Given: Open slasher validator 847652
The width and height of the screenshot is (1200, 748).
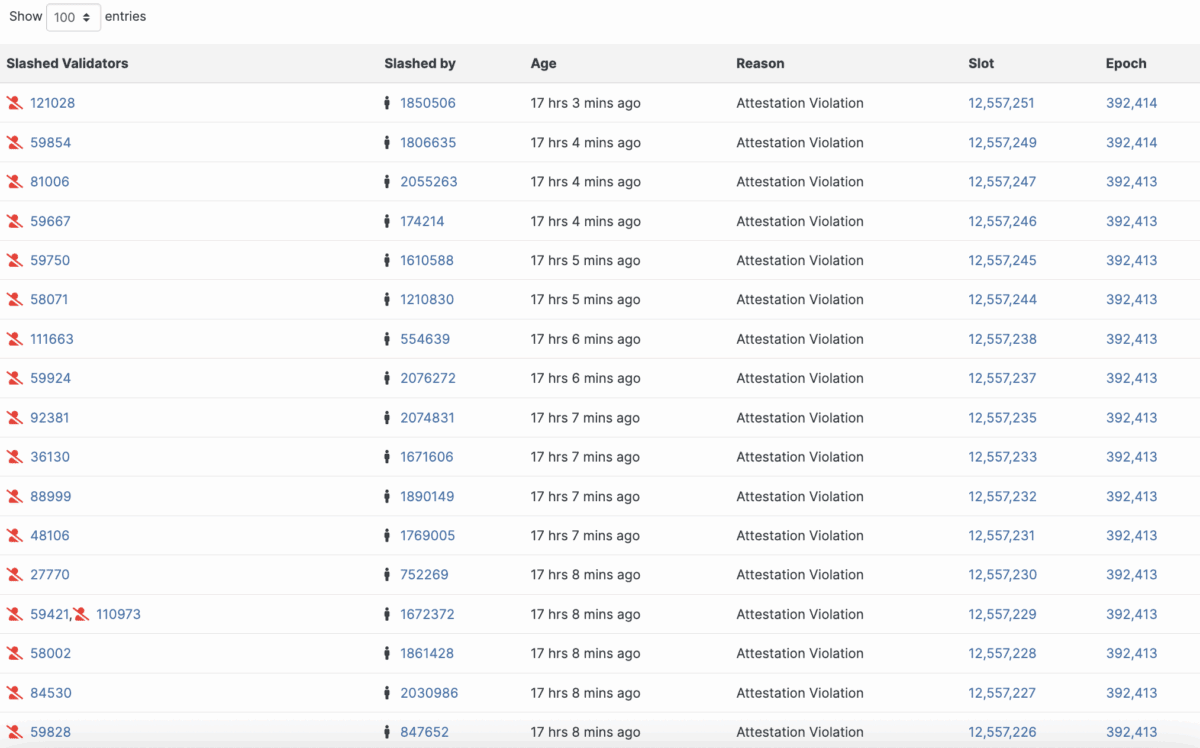Looking at the screenshot, I should coord(424,732).
